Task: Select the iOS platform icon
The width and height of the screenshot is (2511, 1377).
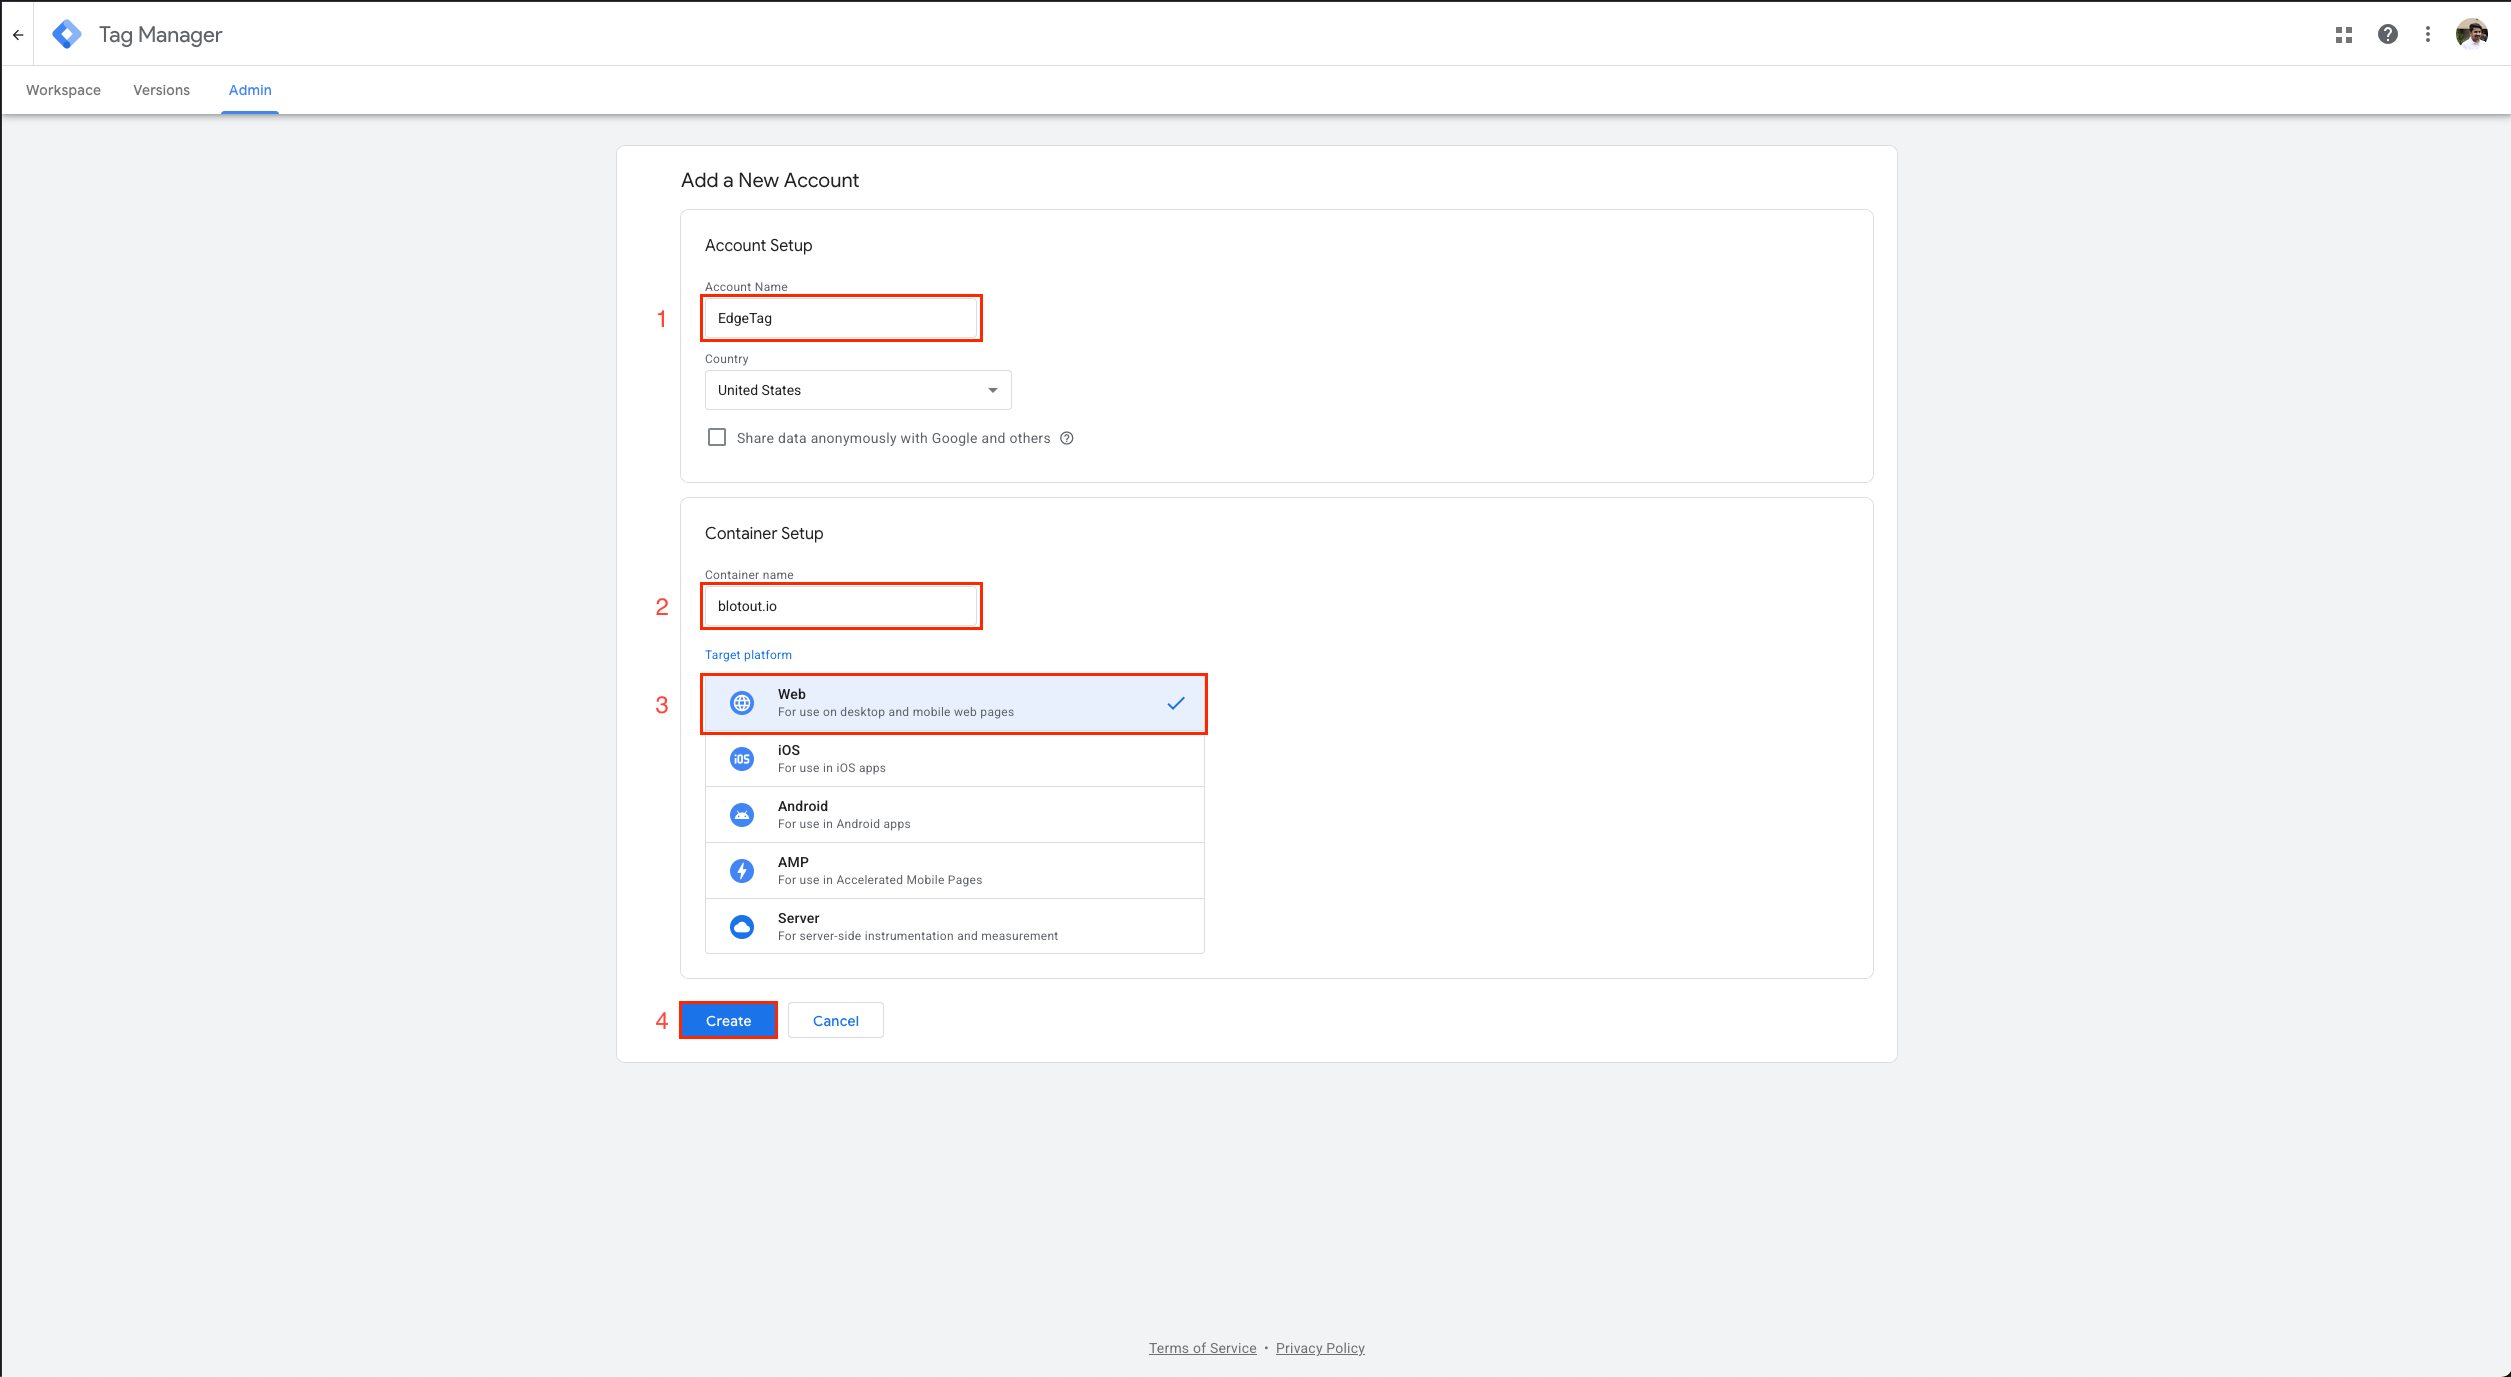Action: pyautogui.click(x=742, y=759)
